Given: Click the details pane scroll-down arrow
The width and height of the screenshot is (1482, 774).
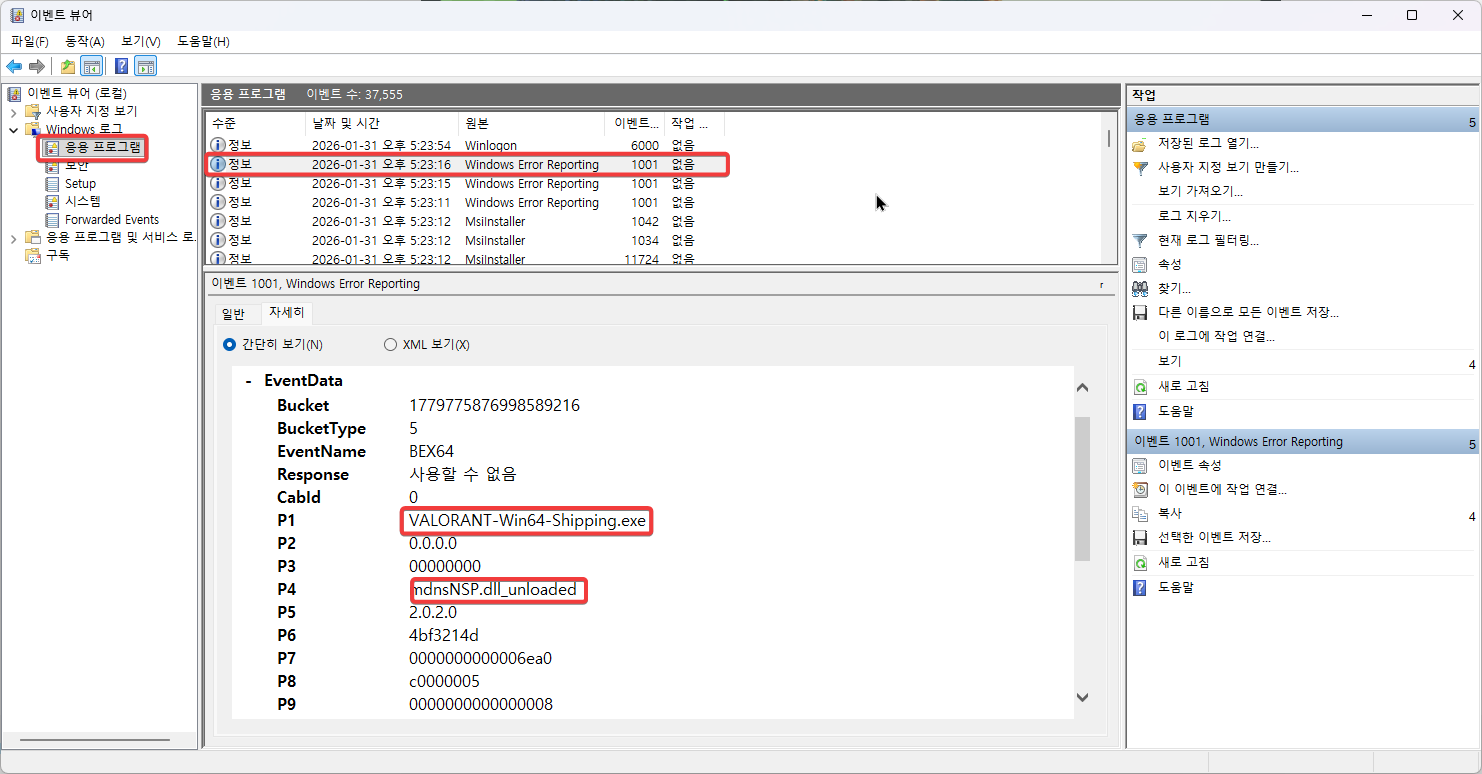Looking at the screenshot, I should (x=1082, y=697).
